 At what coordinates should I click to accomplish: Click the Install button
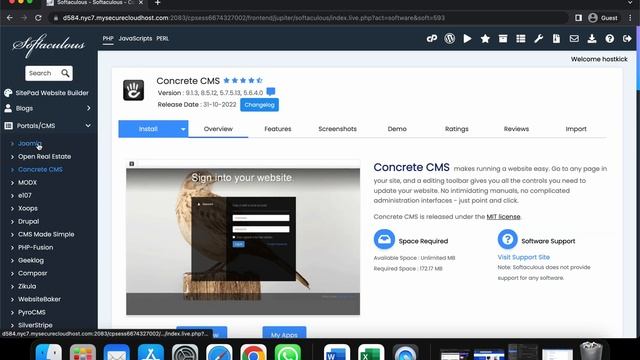(x=148, y=129)
